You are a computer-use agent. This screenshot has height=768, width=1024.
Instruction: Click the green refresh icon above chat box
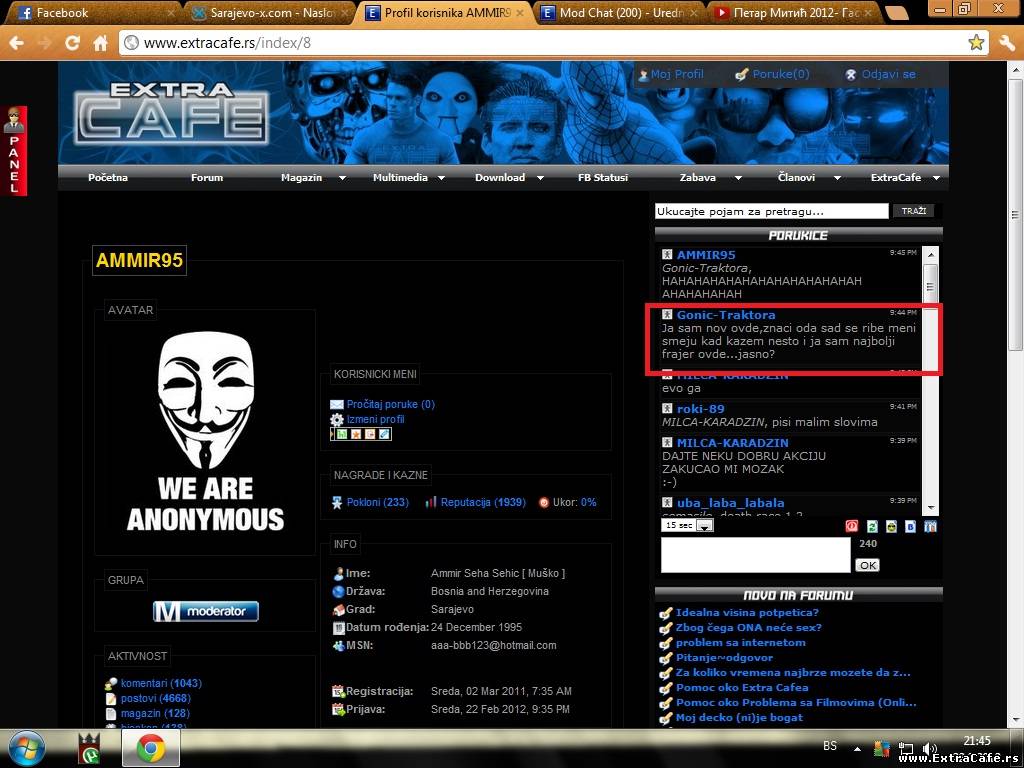point(872,526)
